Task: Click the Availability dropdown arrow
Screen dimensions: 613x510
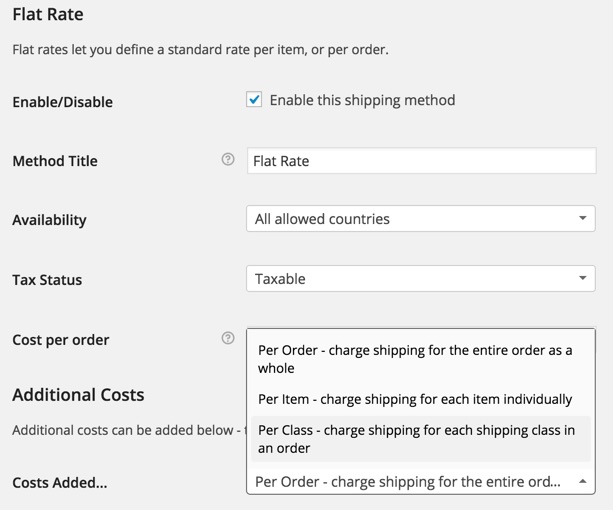Action: coord(583,218)
